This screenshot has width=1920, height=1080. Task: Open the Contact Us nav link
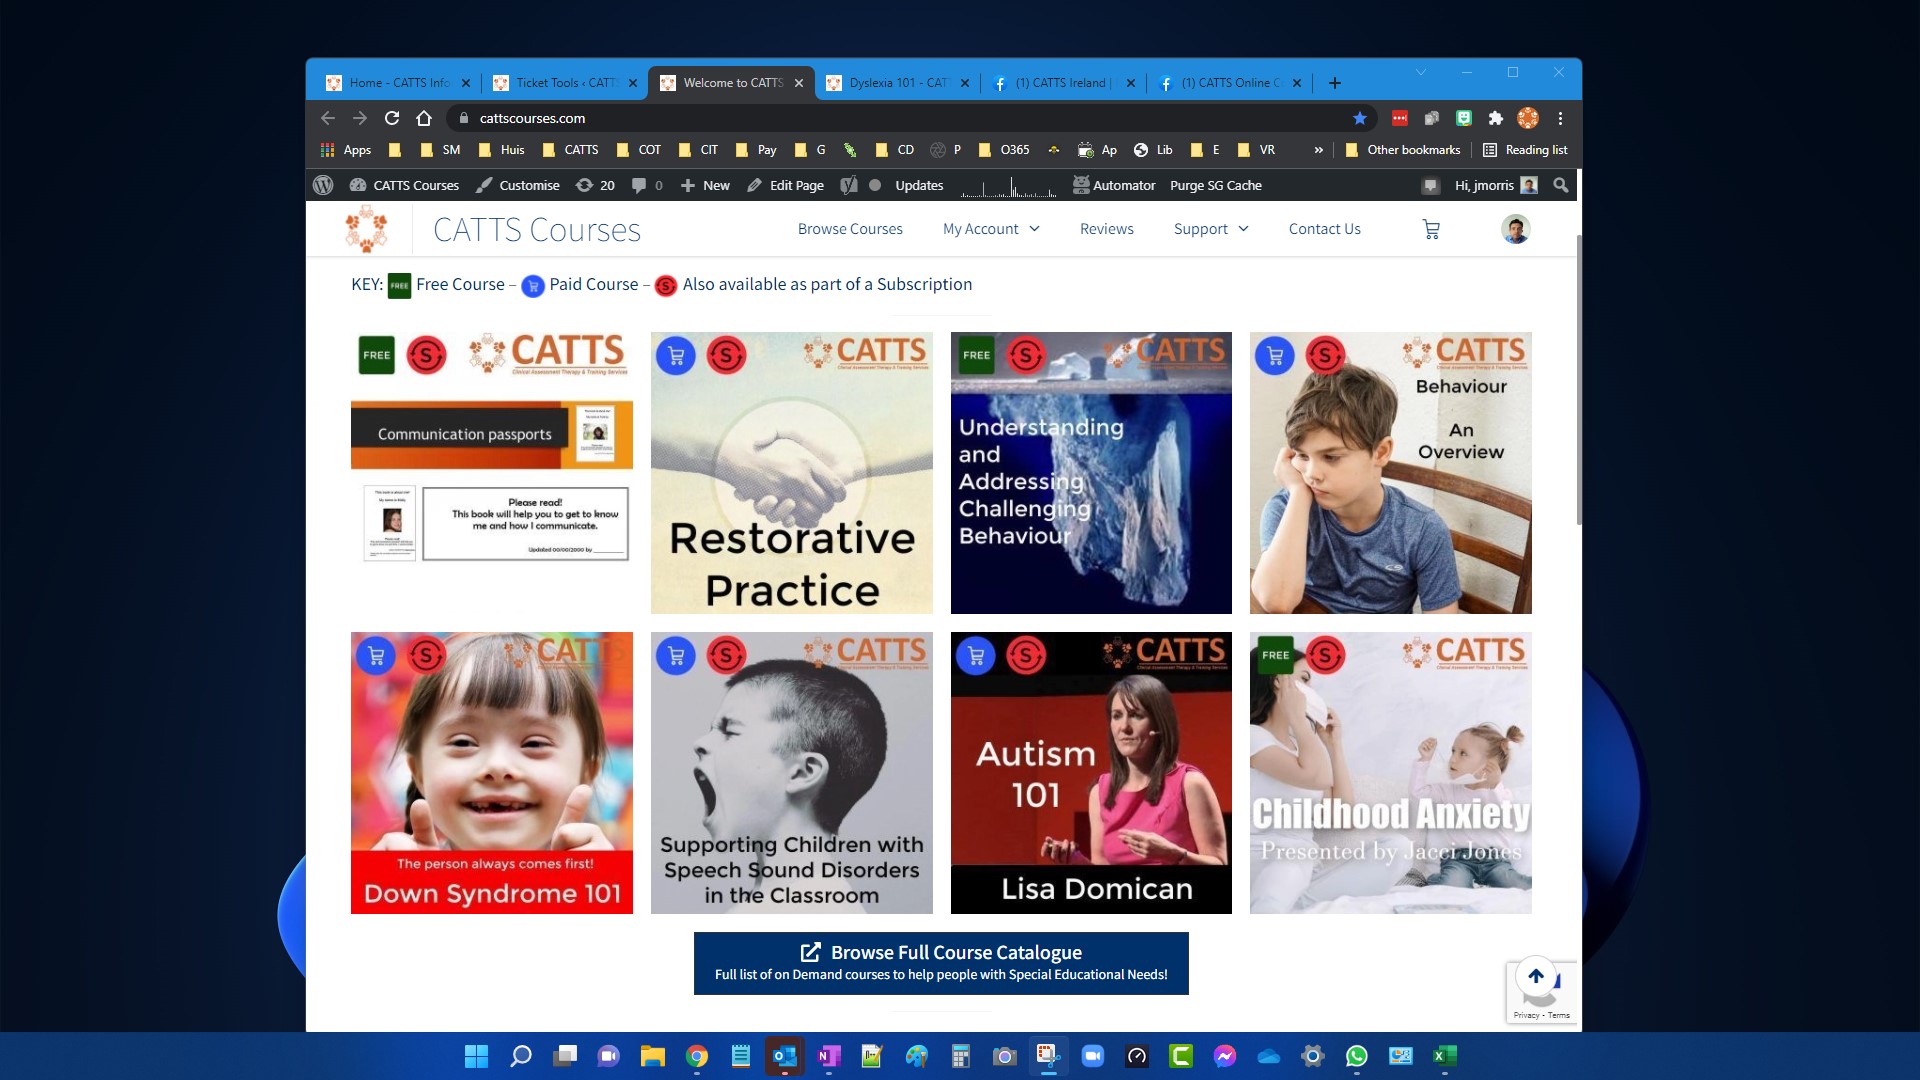point(1324,229)
